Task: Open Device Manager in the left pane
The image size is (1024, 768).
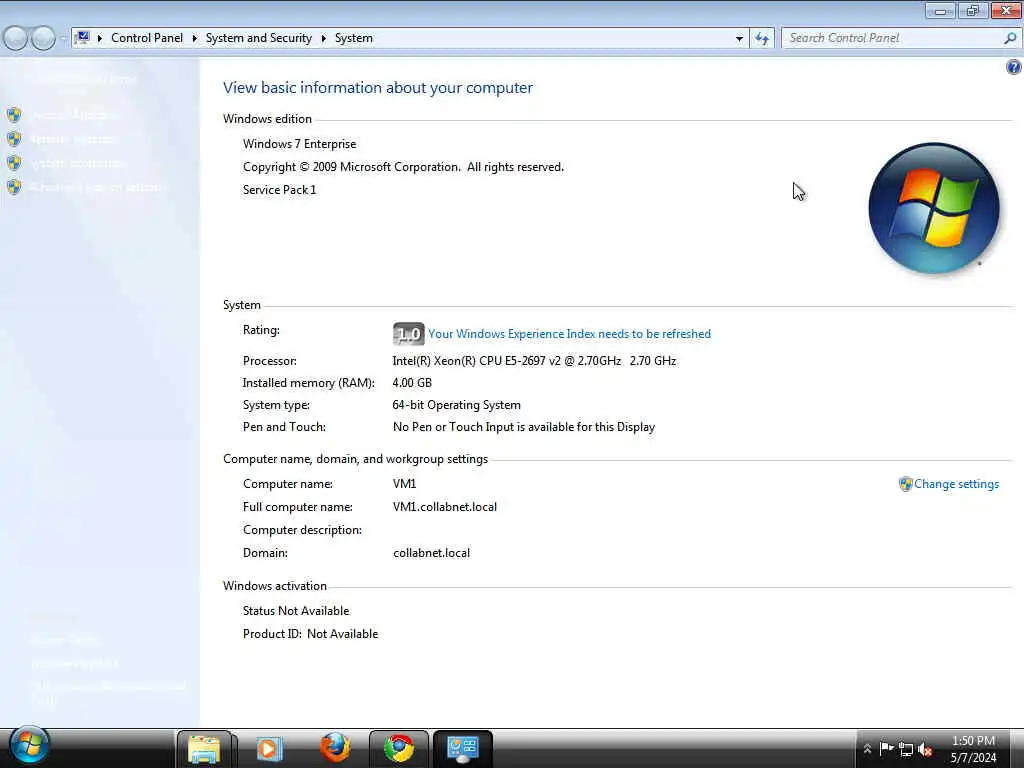Action: (72, 115)
